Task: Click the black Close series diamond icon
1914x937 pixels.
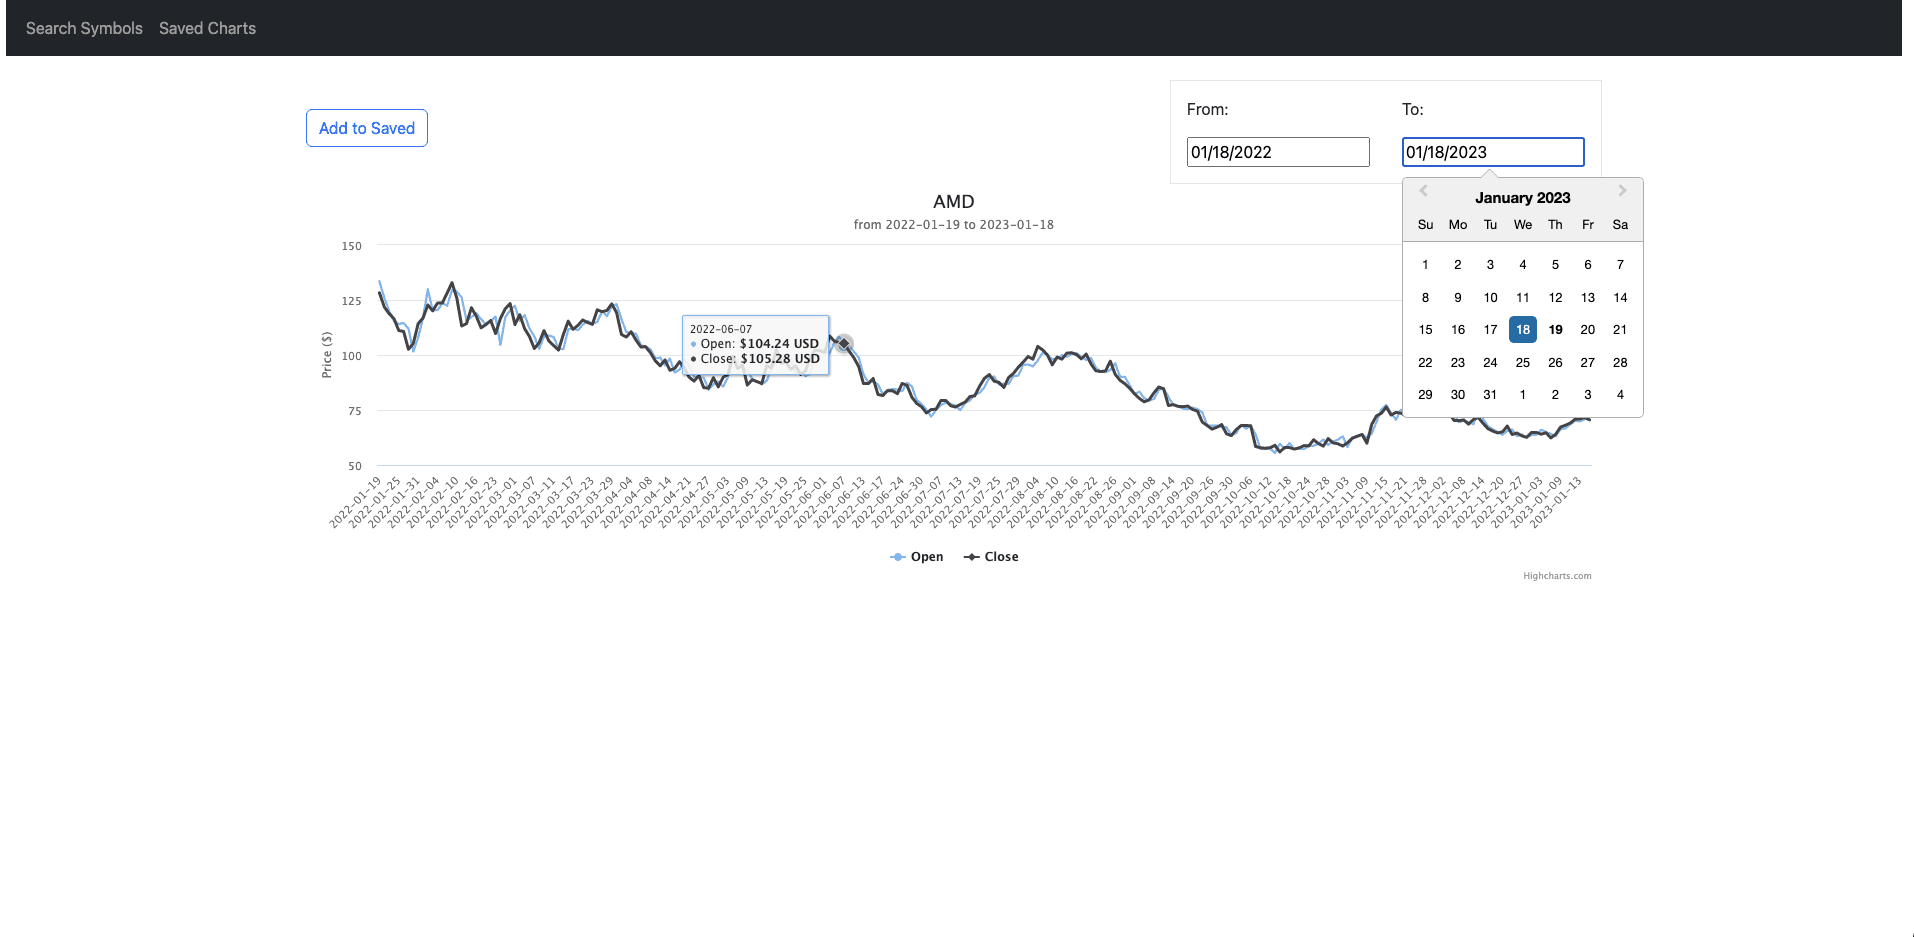Action: tap(970, 556)
